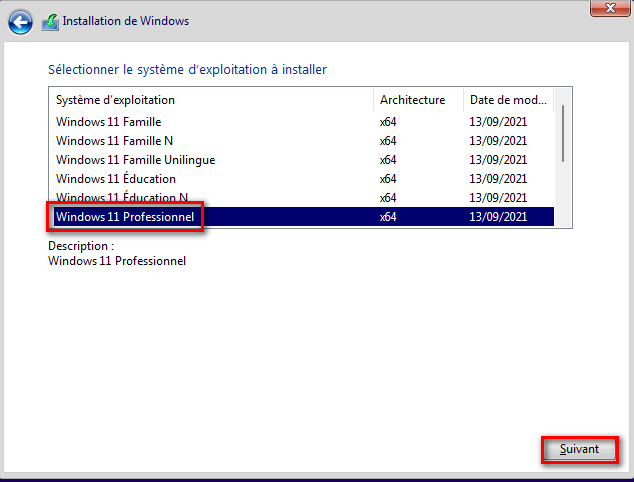Viewport: 634px width, 482px height.
Task: Click the Description text Windows 11 Professionnel
Action: pos(117,261)
